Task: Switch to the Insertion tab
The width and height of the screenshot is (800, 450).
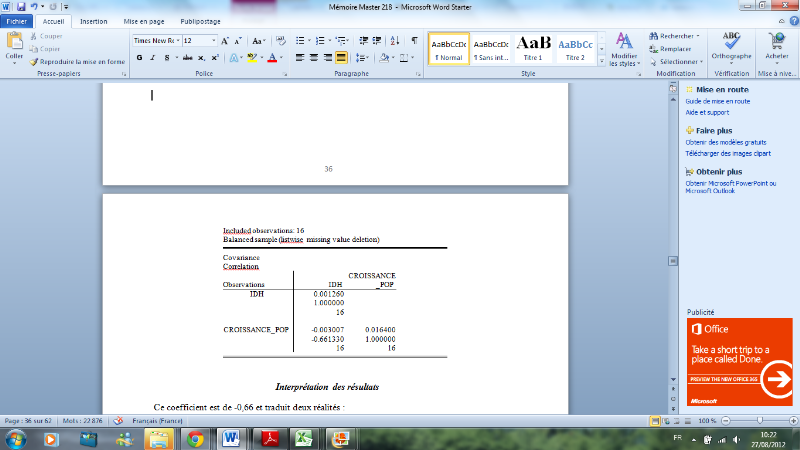Action: point(93,20)
